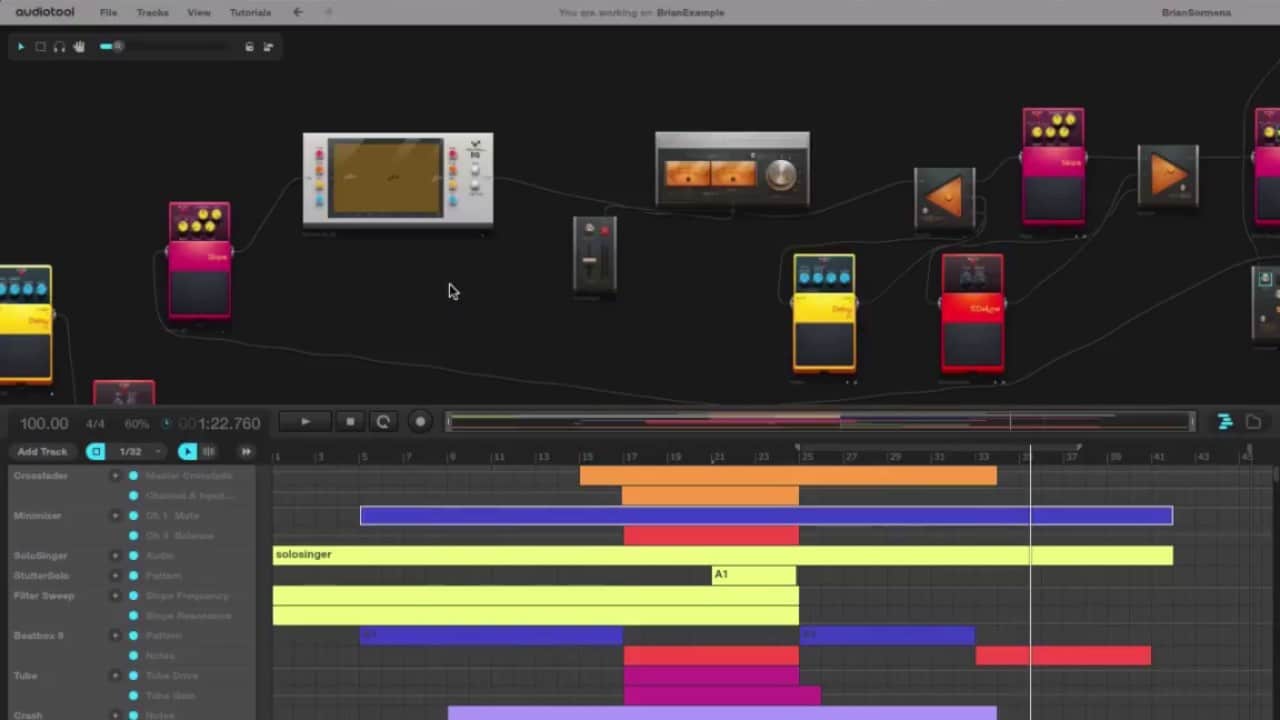Expand the Tube track

point(115,676)
